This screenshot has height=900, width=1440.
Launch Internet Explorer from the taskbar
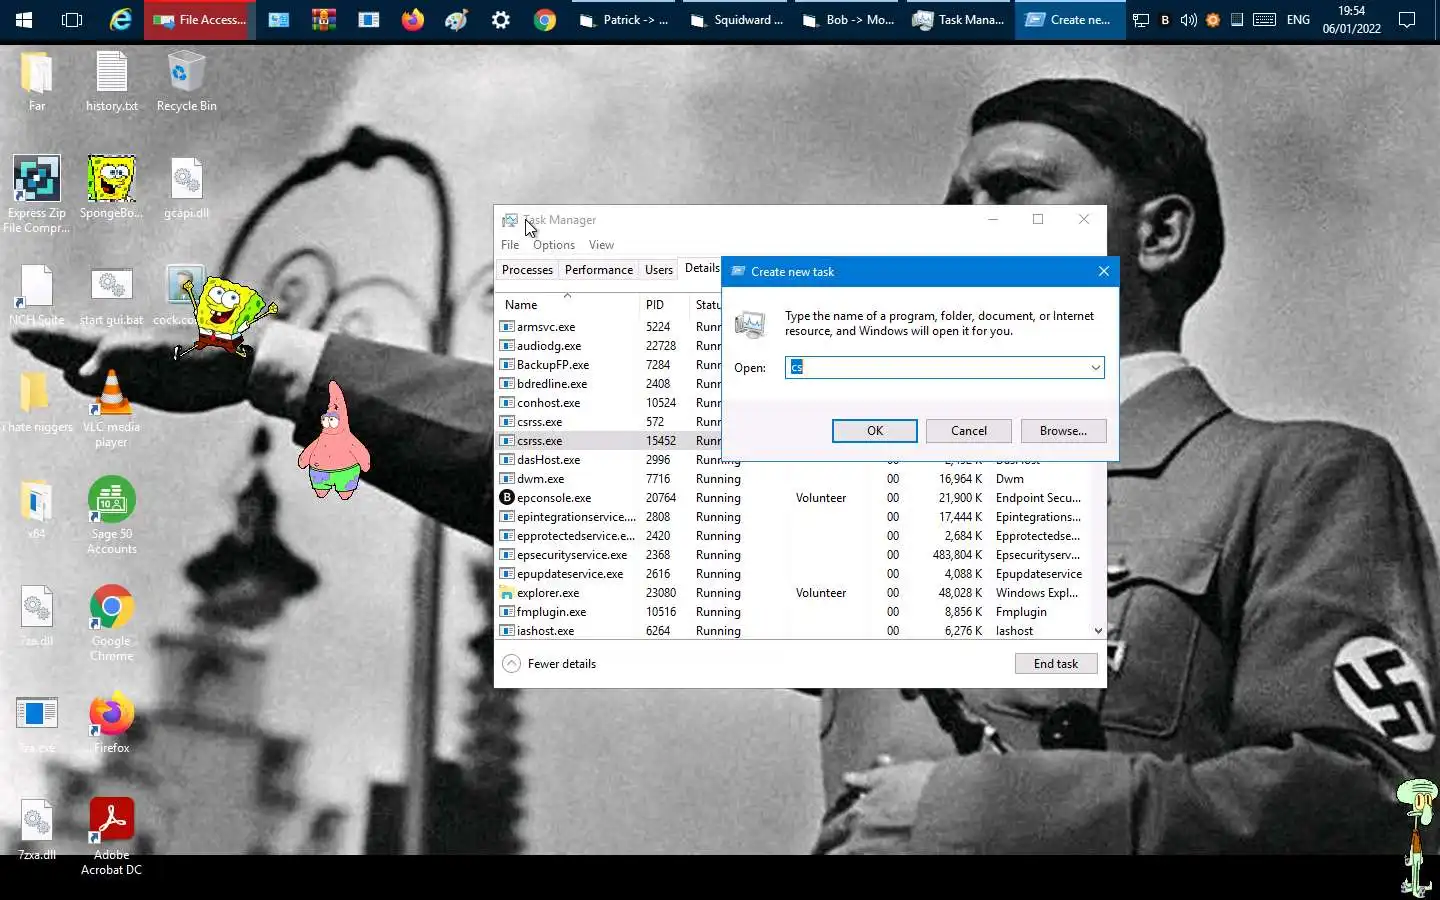coord(120,20)
